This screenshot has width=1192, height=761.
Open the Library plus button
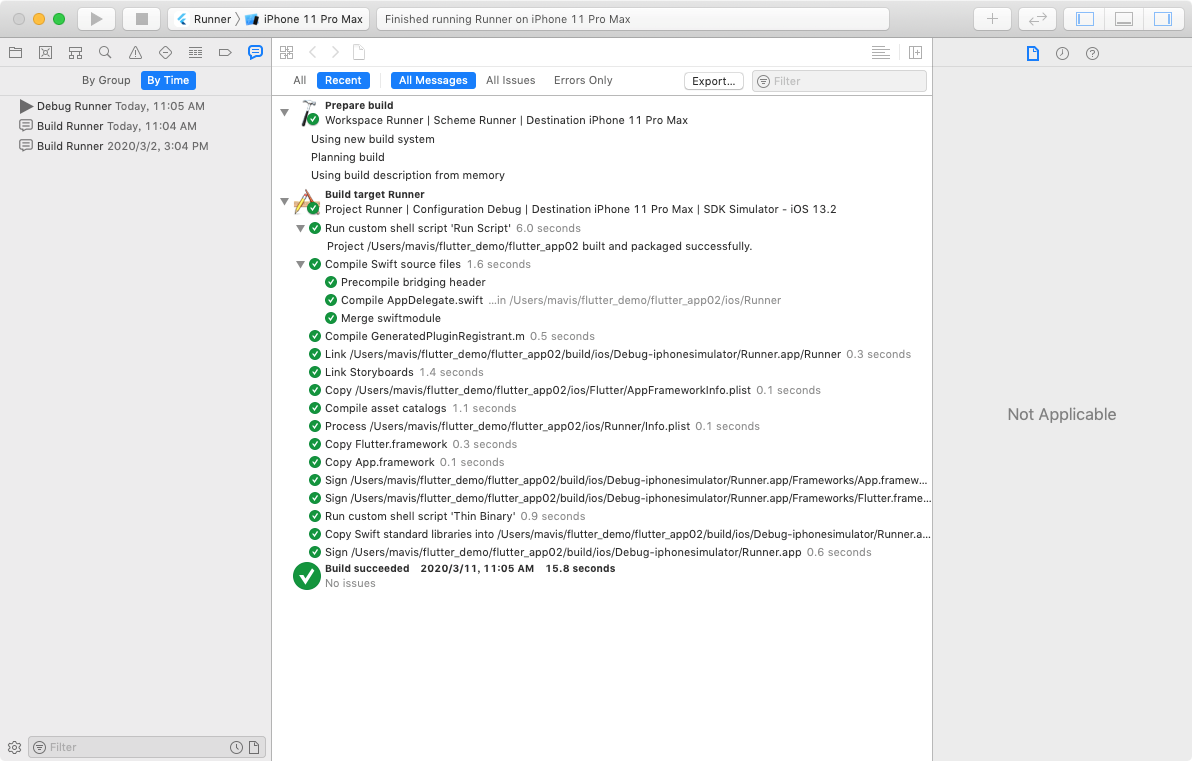(992, 19)
